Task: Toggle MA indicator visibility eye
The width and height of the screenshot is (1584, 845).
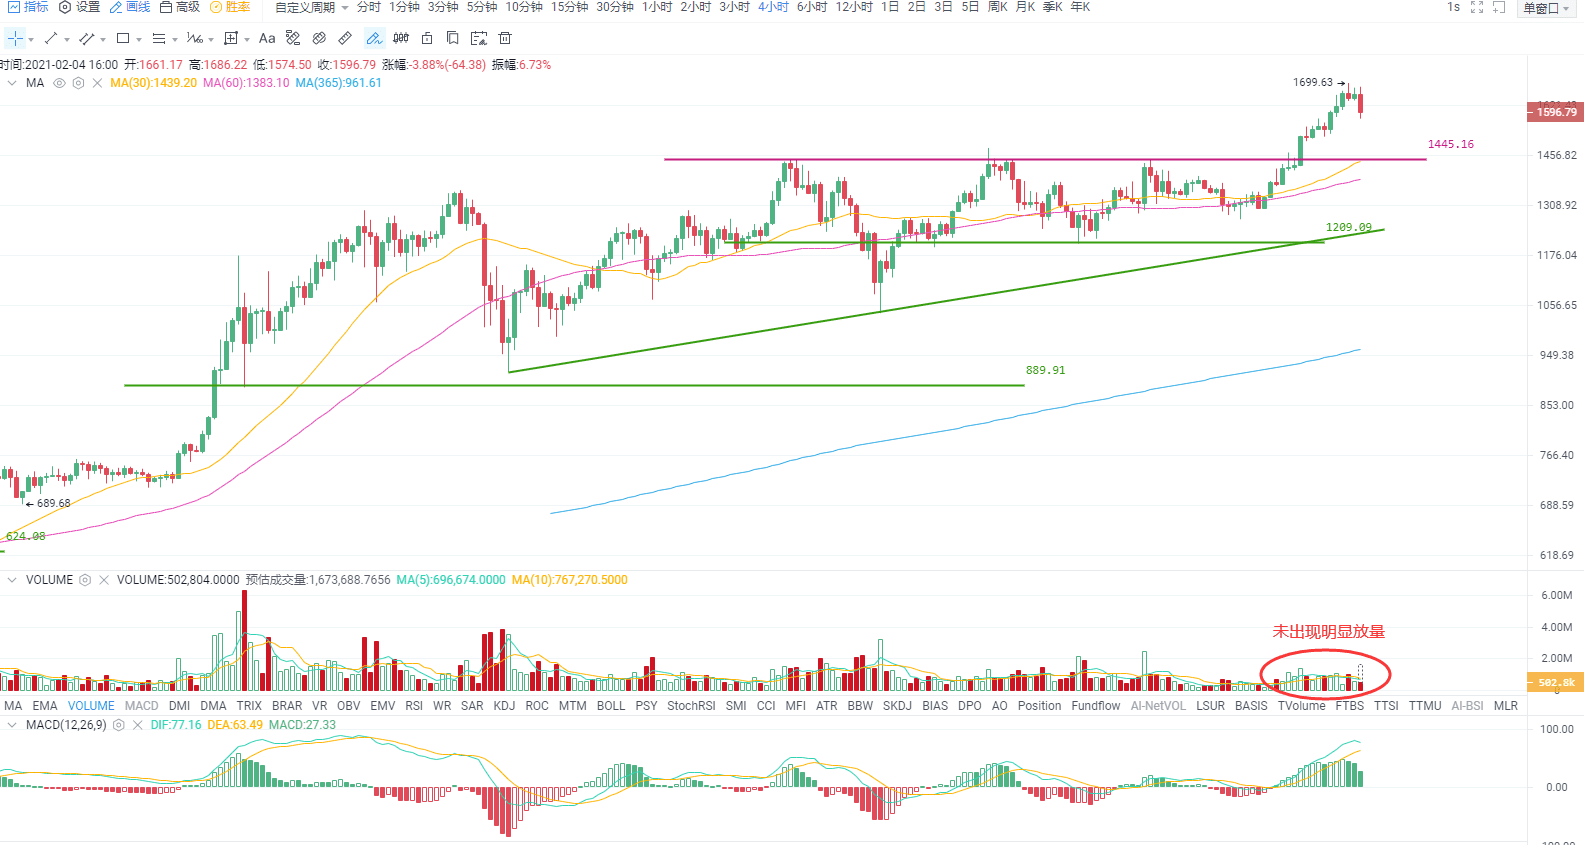Action: (x=59, y=83)
